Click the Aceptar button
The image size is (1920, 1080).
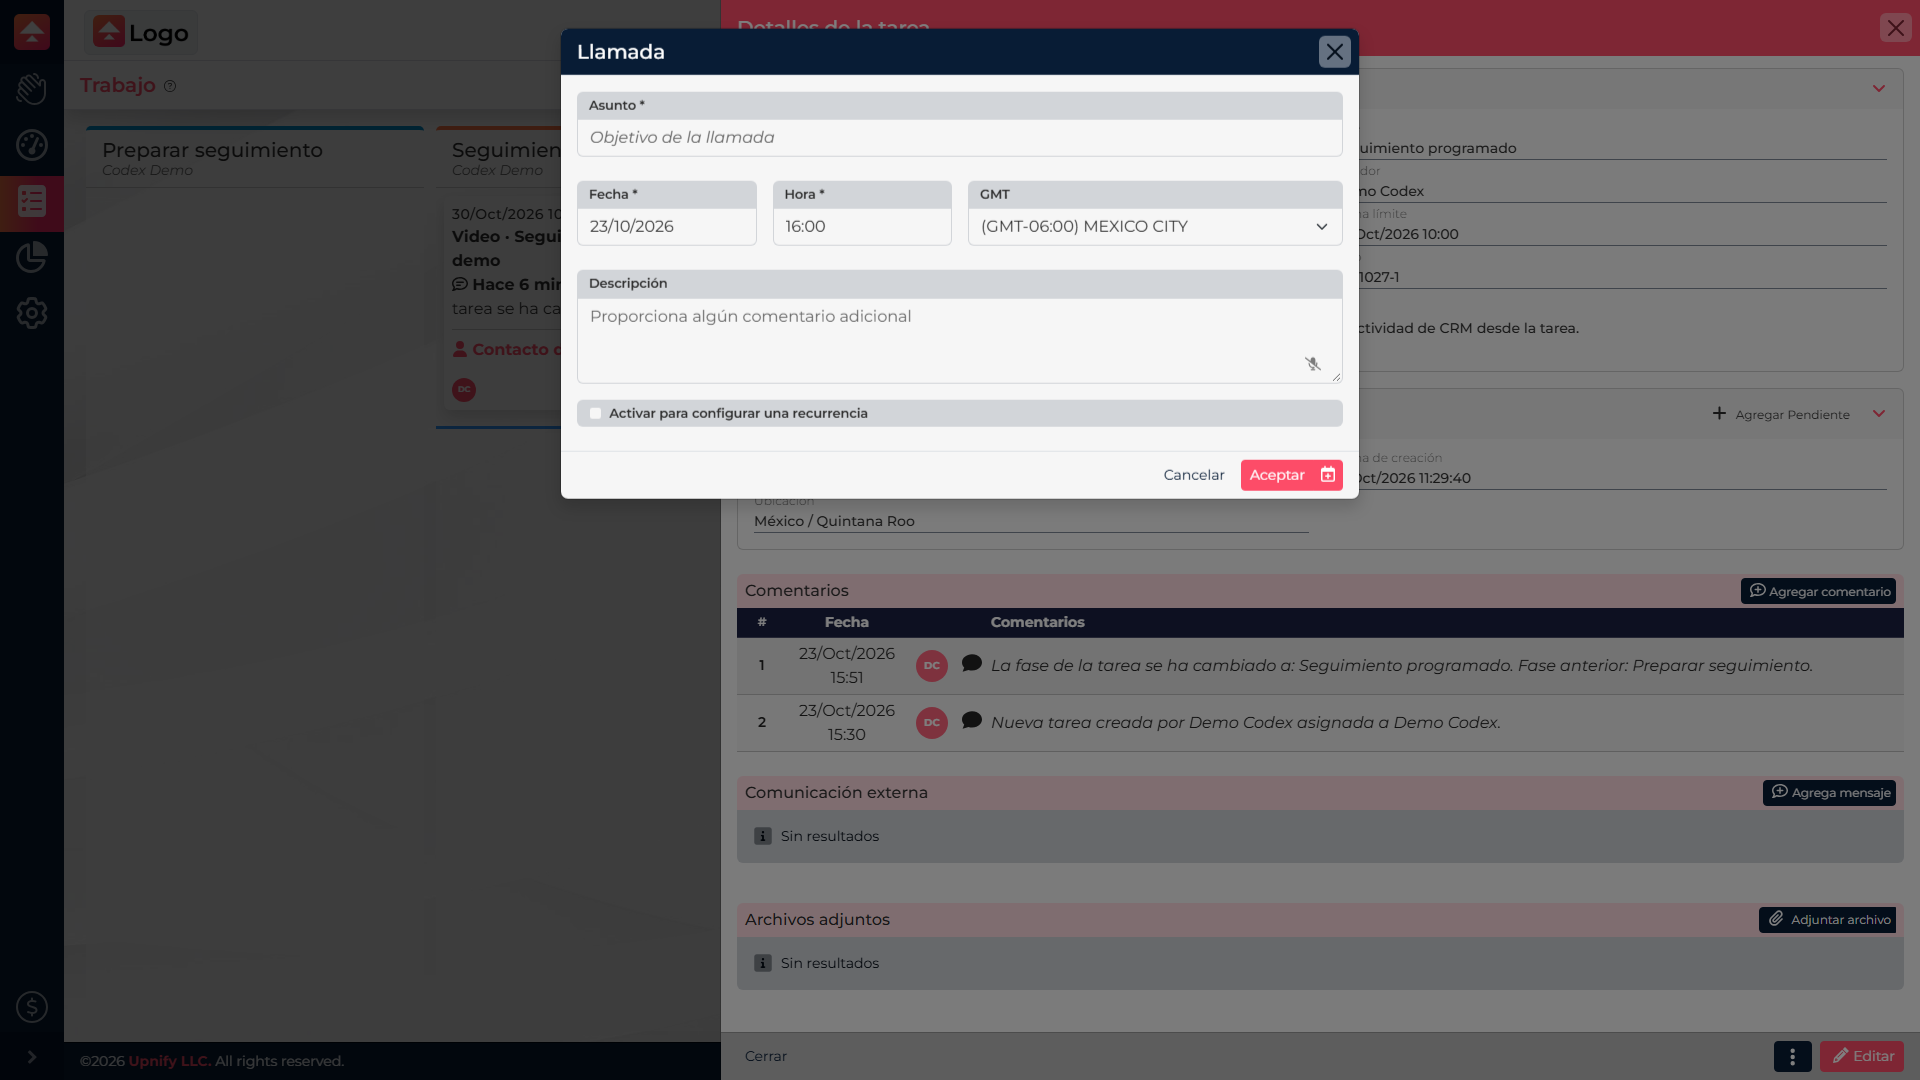click(x=1291, y=475)
